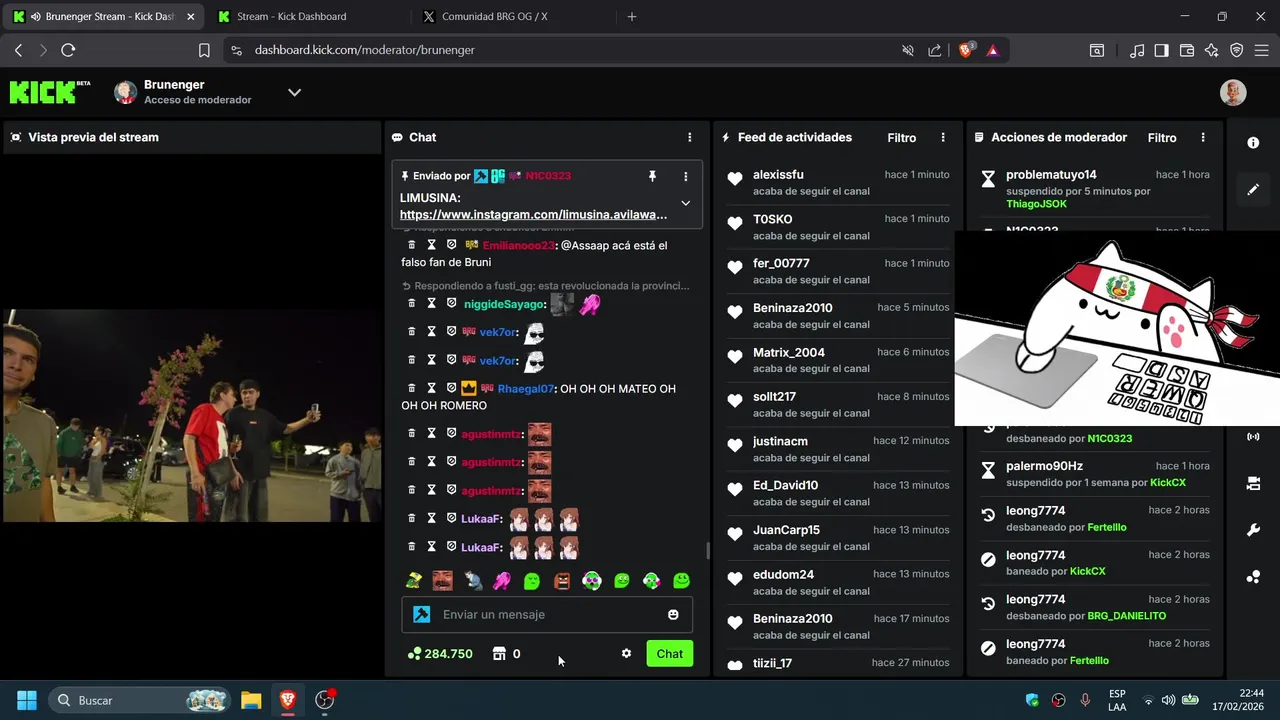The image size is (1280, 720).
Task: Click username Rhaegal07 in chat
Action: 526,388
